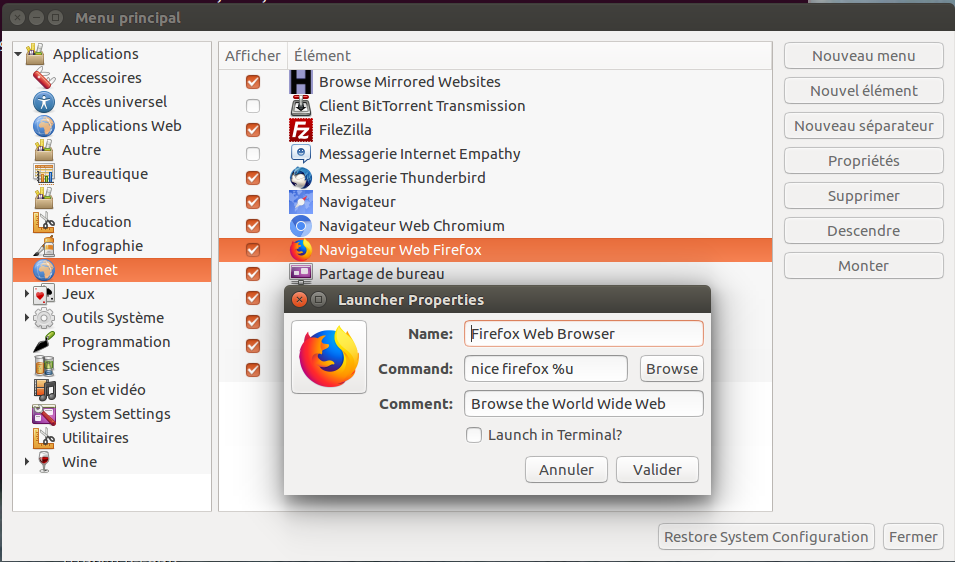Click the Partage de bureau icon
The width and height of the screenshot is (955, 562).
300,273
